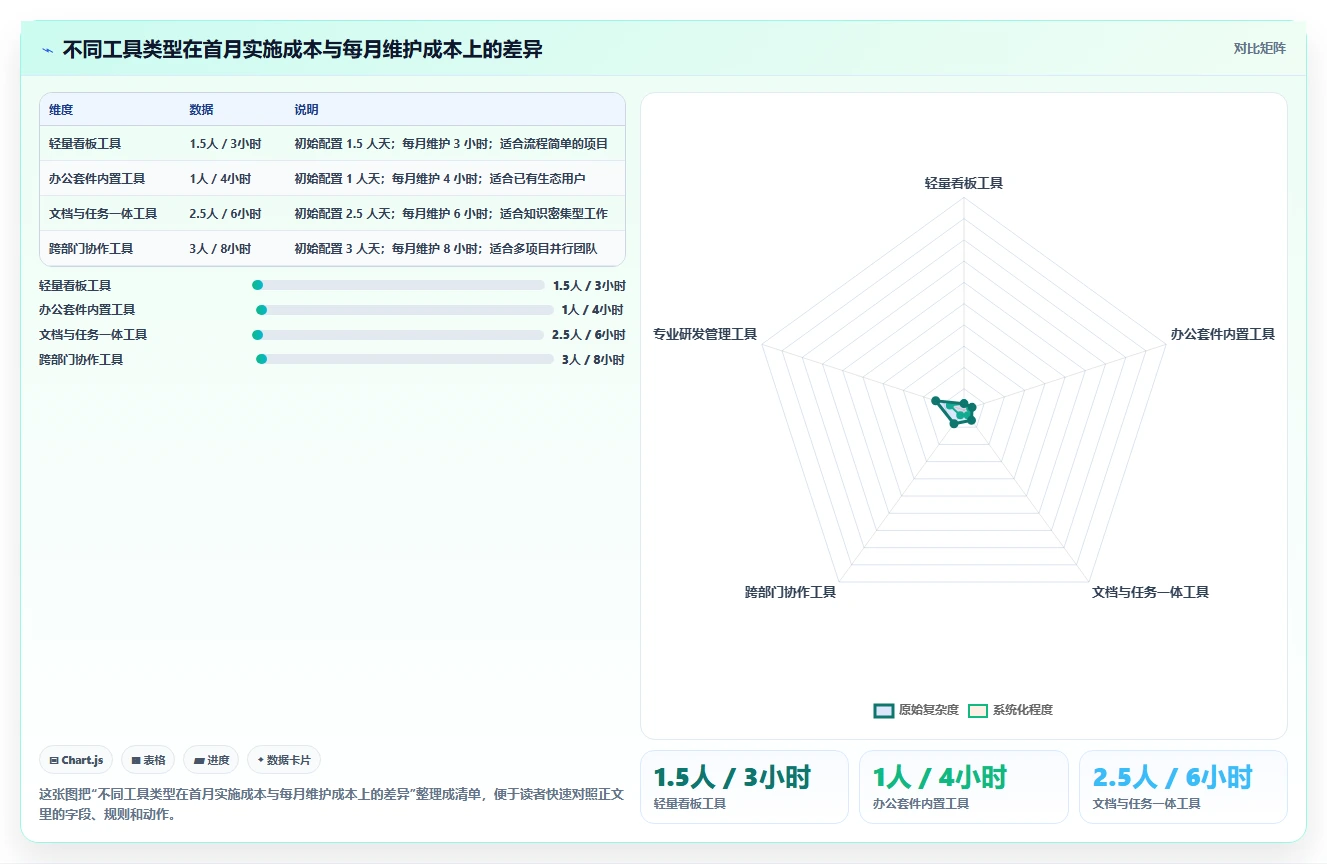
Task: Click the 办公套件内置工具 radar axis label
Action: coord(1222,334)
